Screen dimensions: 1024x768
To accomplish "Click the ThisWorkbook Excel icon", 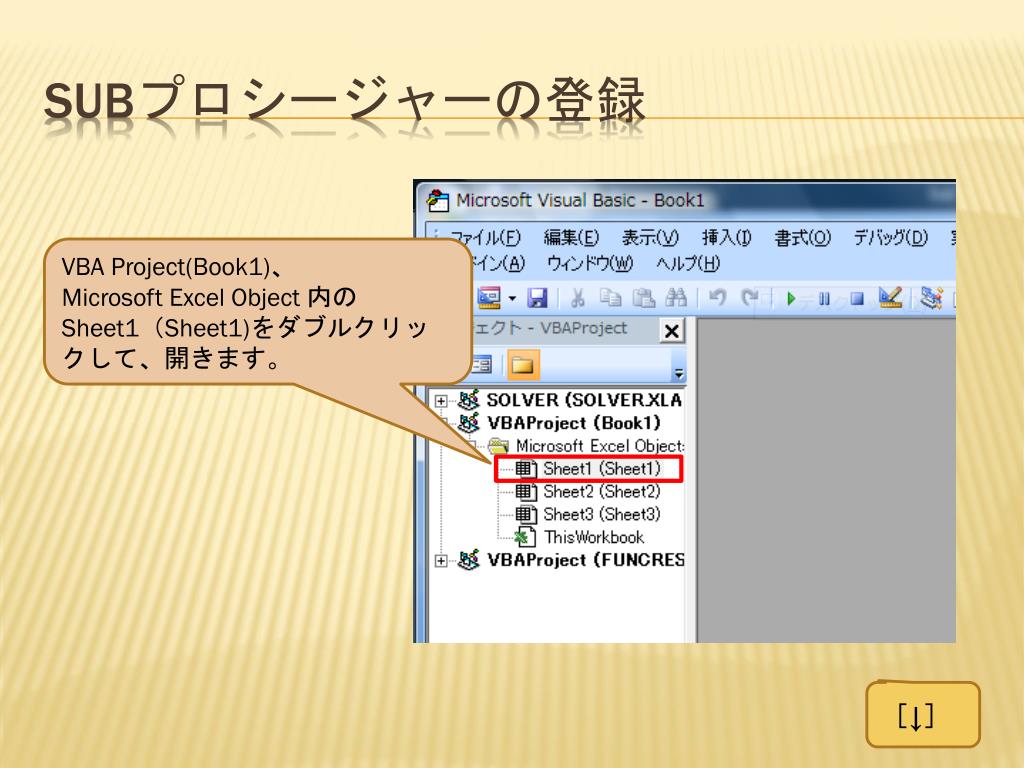I will (526, 537).
